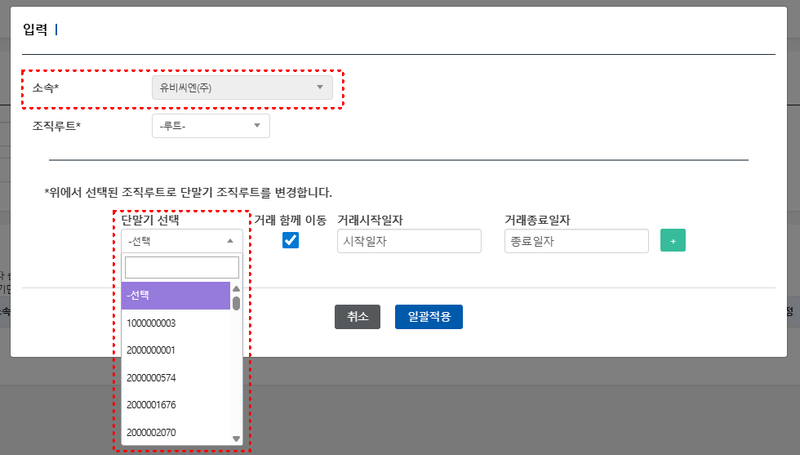Focus the terminal dropdown search box

tap(181, 267)
